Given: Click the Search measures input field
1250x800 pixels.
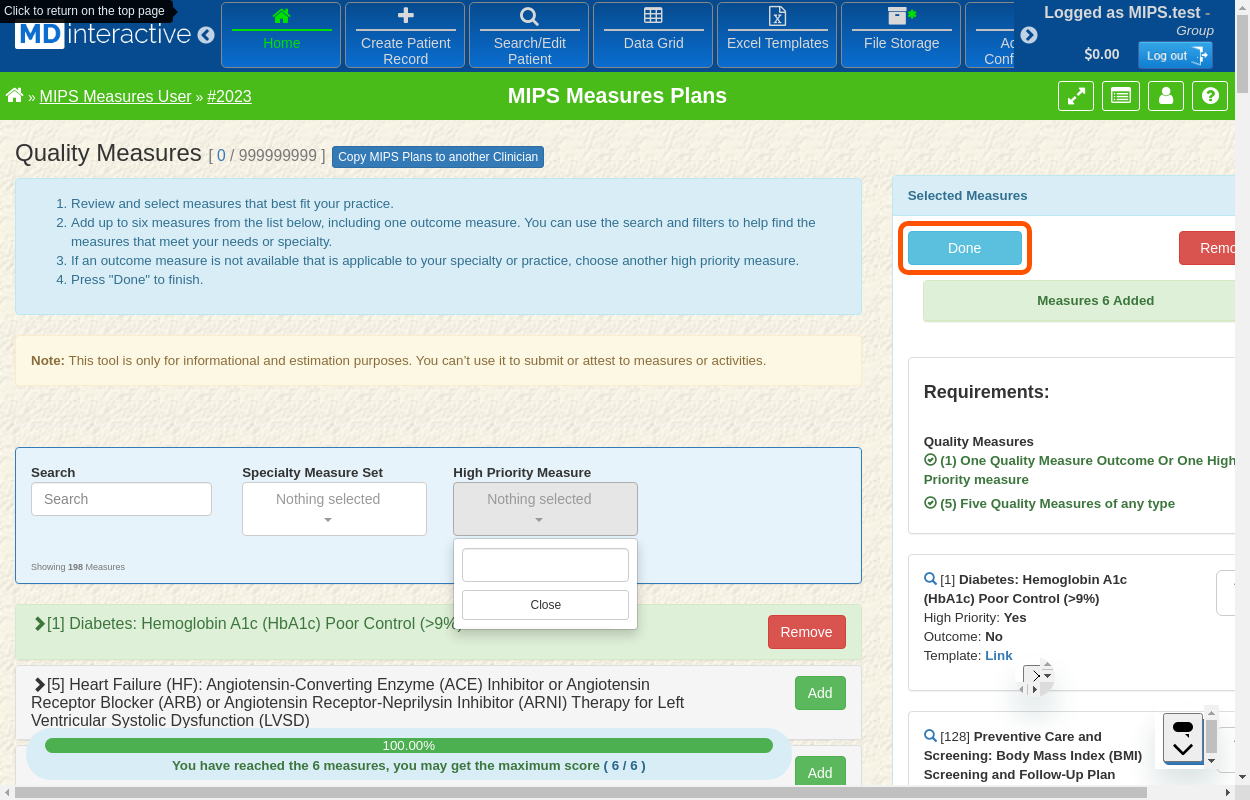Looking at the screenshot, I should pyautogui.click(x=121, y=499).
